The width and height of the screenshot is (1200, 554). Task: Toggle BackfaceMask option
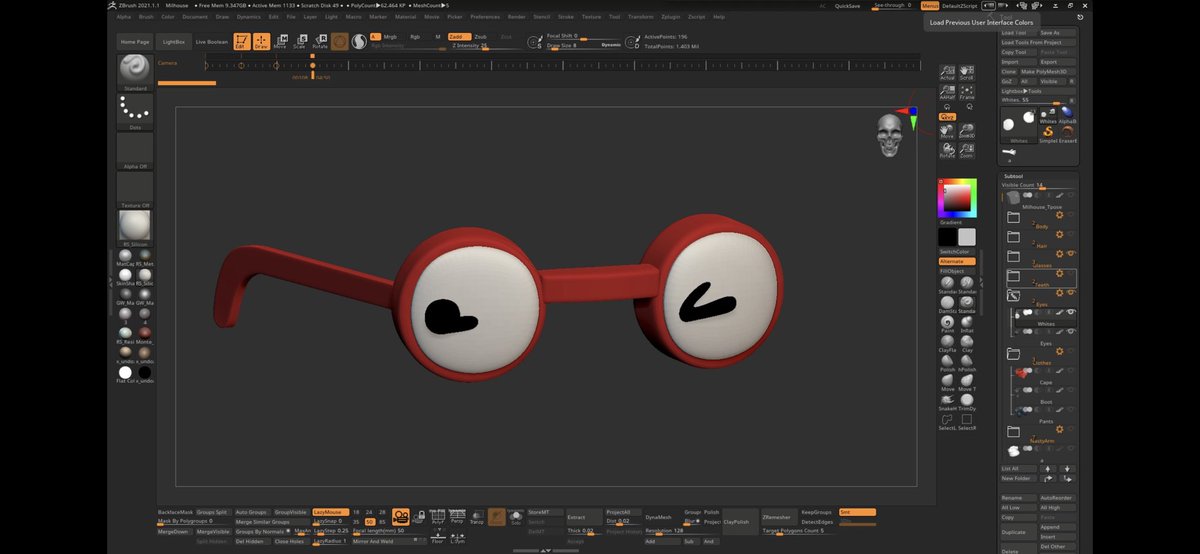[175, 511]
